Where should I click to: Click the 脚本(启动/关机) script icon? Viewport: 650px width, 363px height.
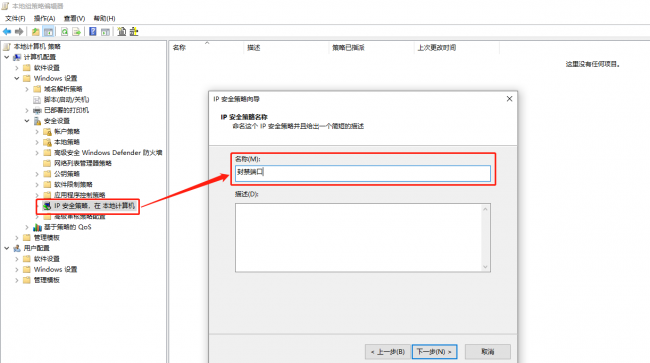click(x=37, y=99)
